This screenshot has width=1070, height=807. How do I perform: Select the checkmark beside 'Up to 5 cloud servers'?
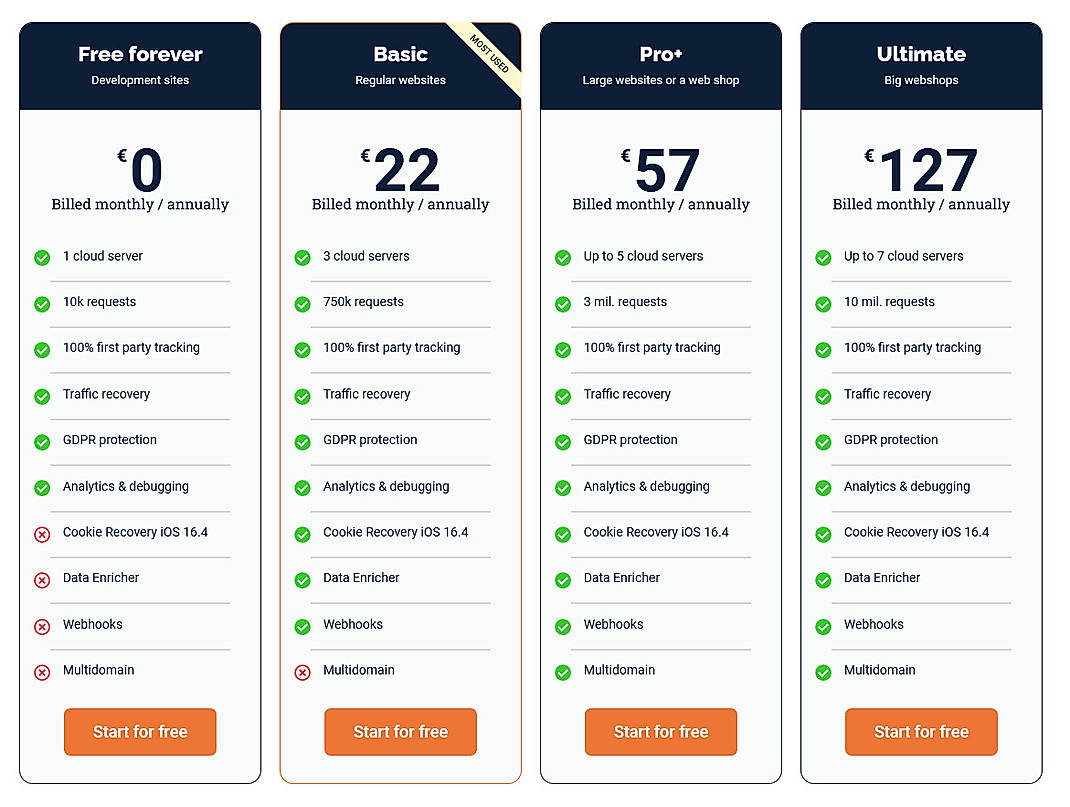562,257
